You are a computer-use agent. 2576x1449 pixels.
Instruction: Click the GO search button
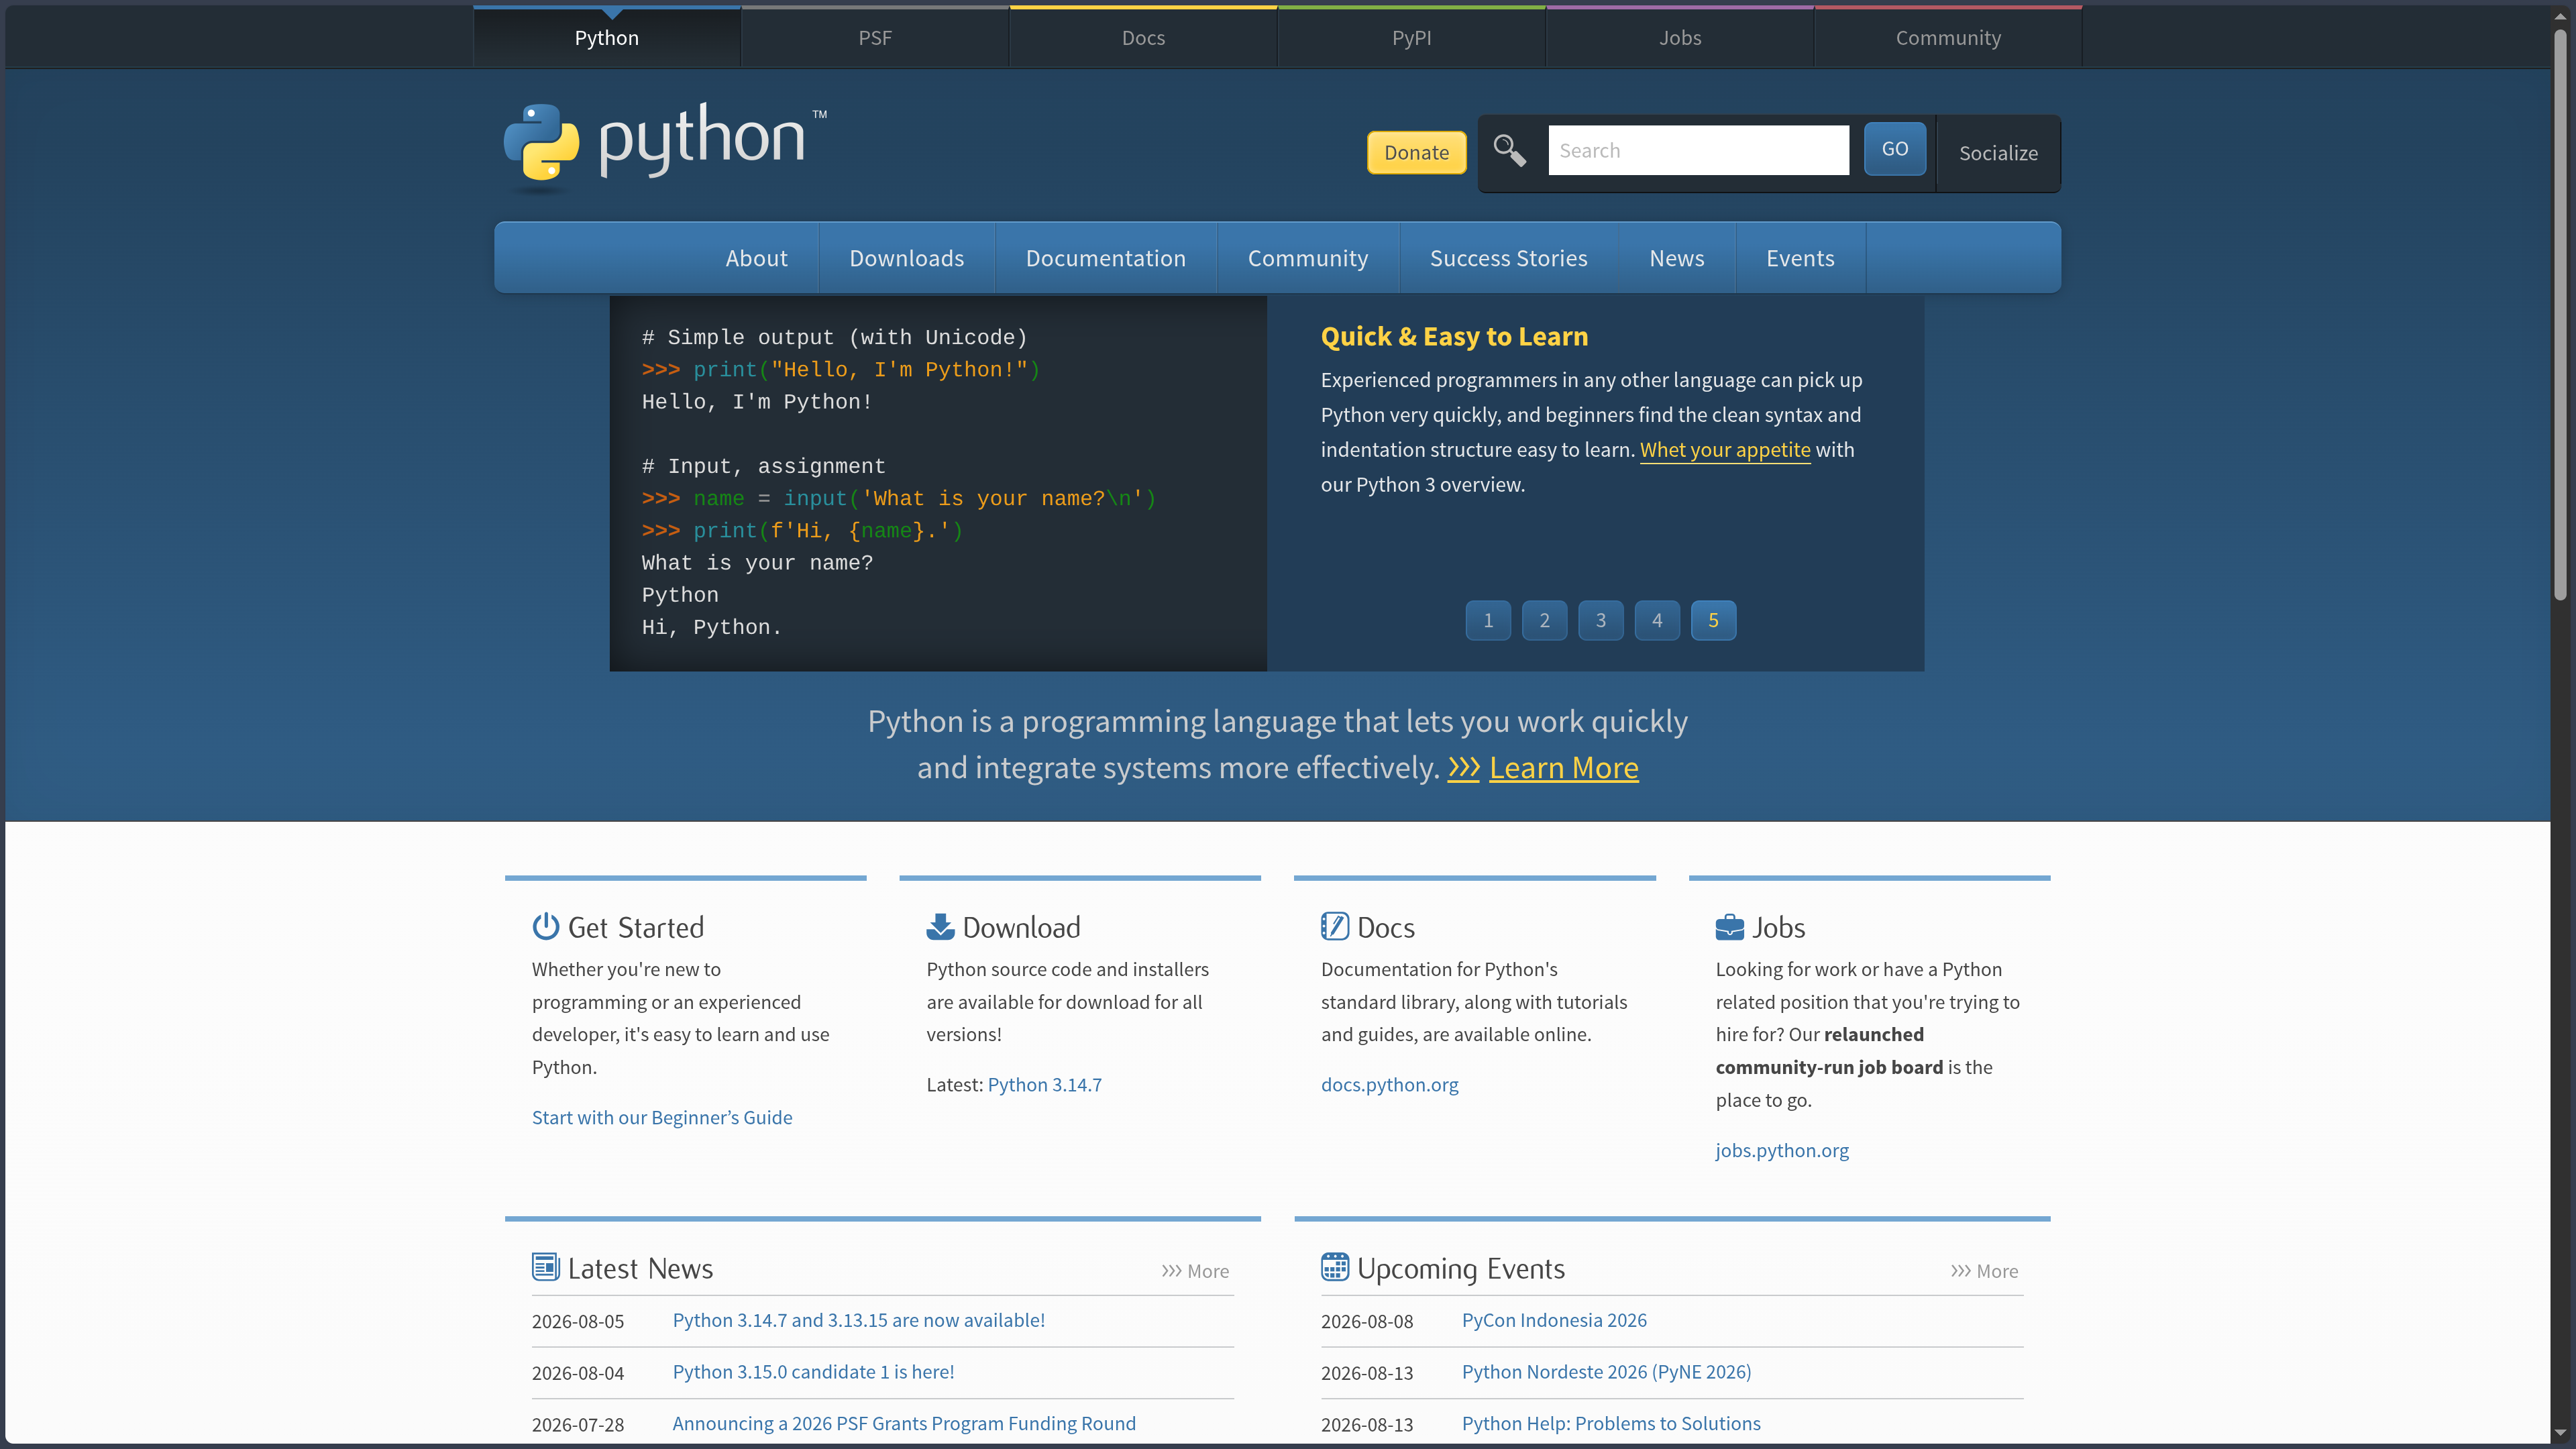click(1894, 149)
